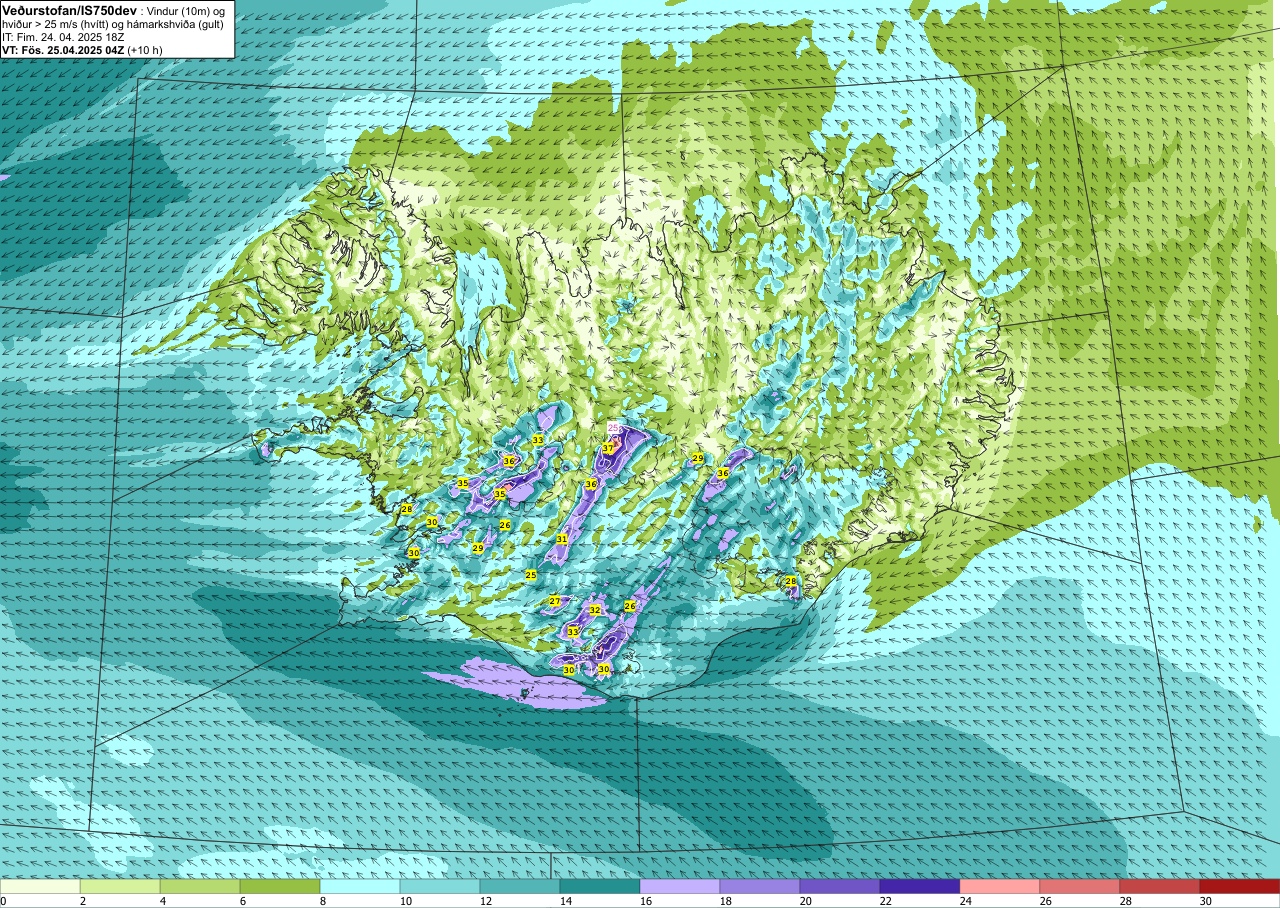Click the 26–28 m/s salmon legend swatch
1280x908 pixels.
pyautogui.click(x=1080, y=886)
